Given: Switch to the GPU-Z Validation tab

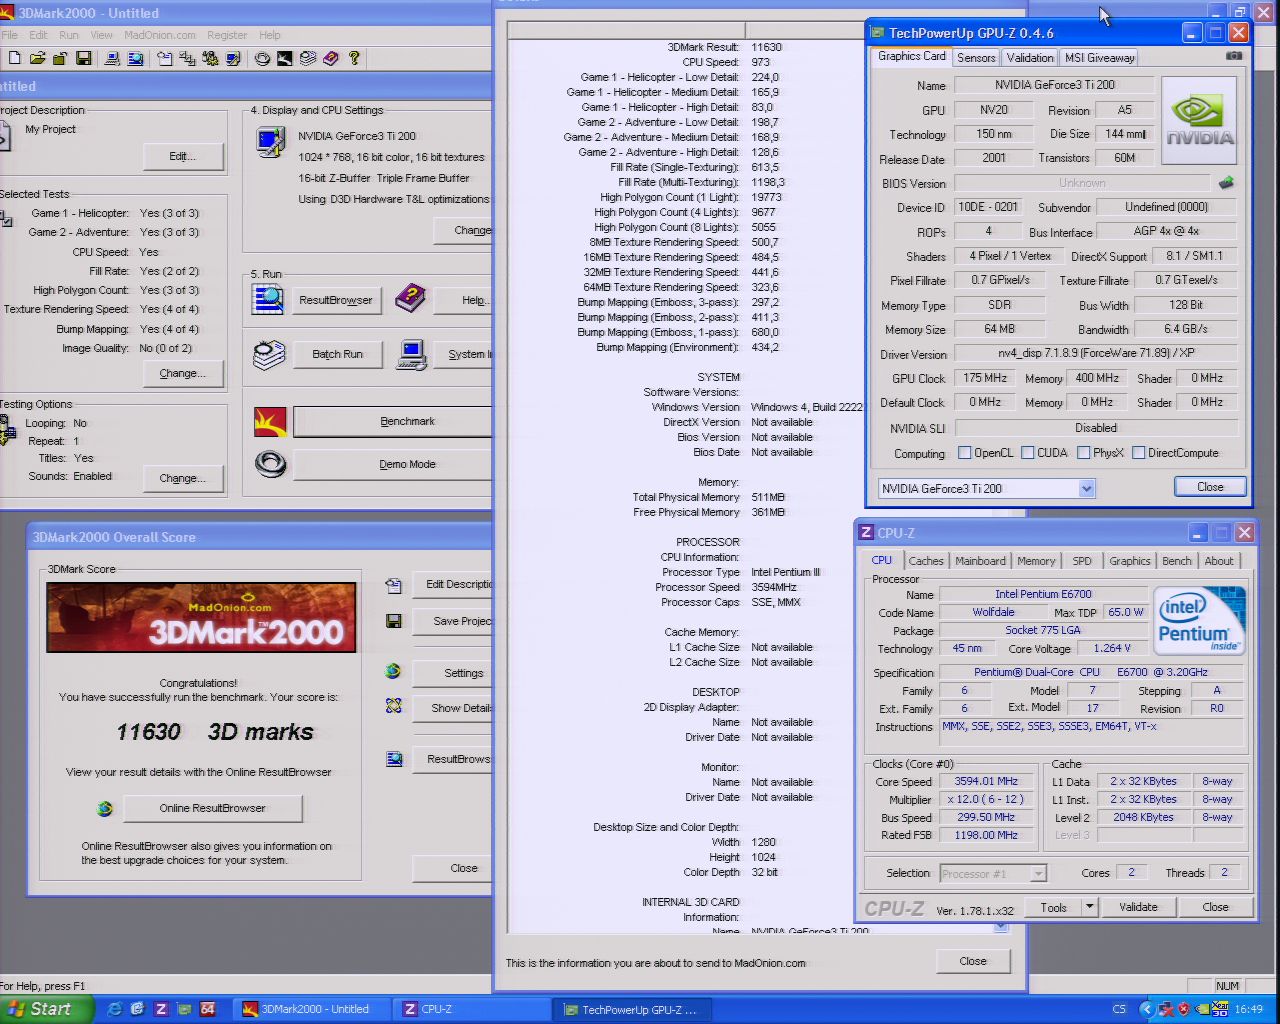Looking at the screenshot, I should (1030, 58).
